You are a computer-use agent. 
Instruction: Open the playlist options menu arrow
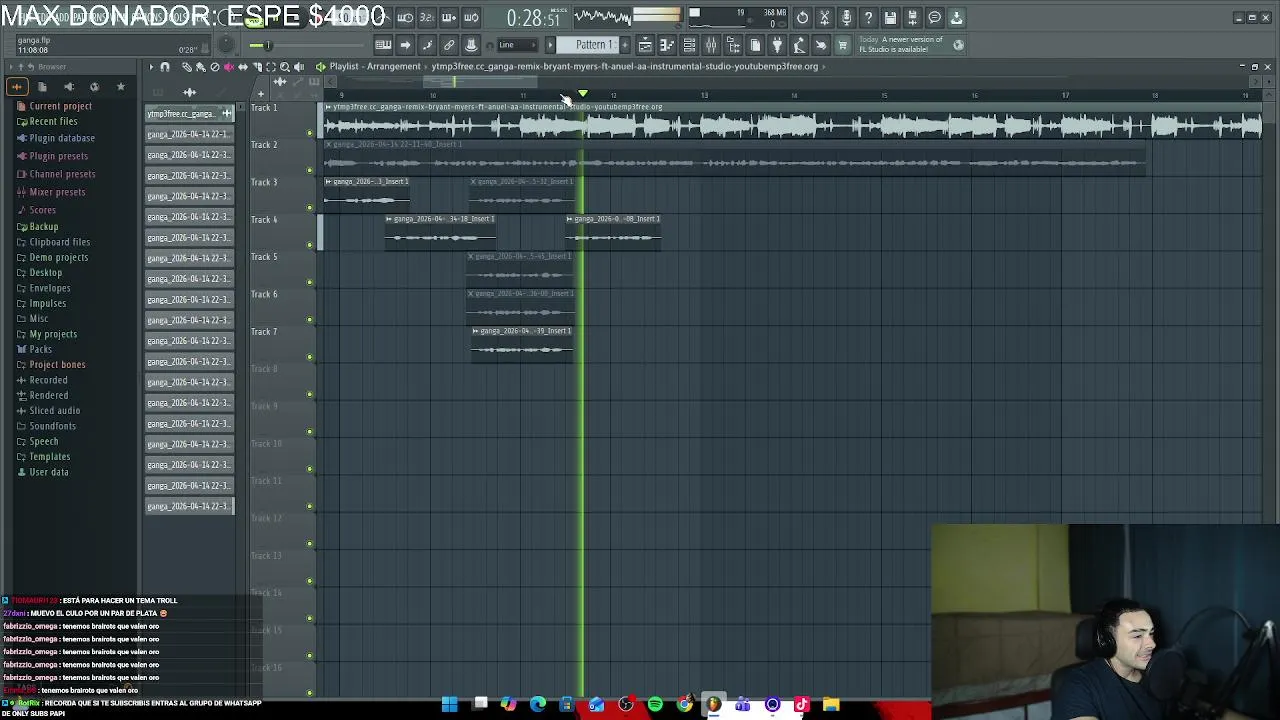pyautogui.click(x=151, y=67)
